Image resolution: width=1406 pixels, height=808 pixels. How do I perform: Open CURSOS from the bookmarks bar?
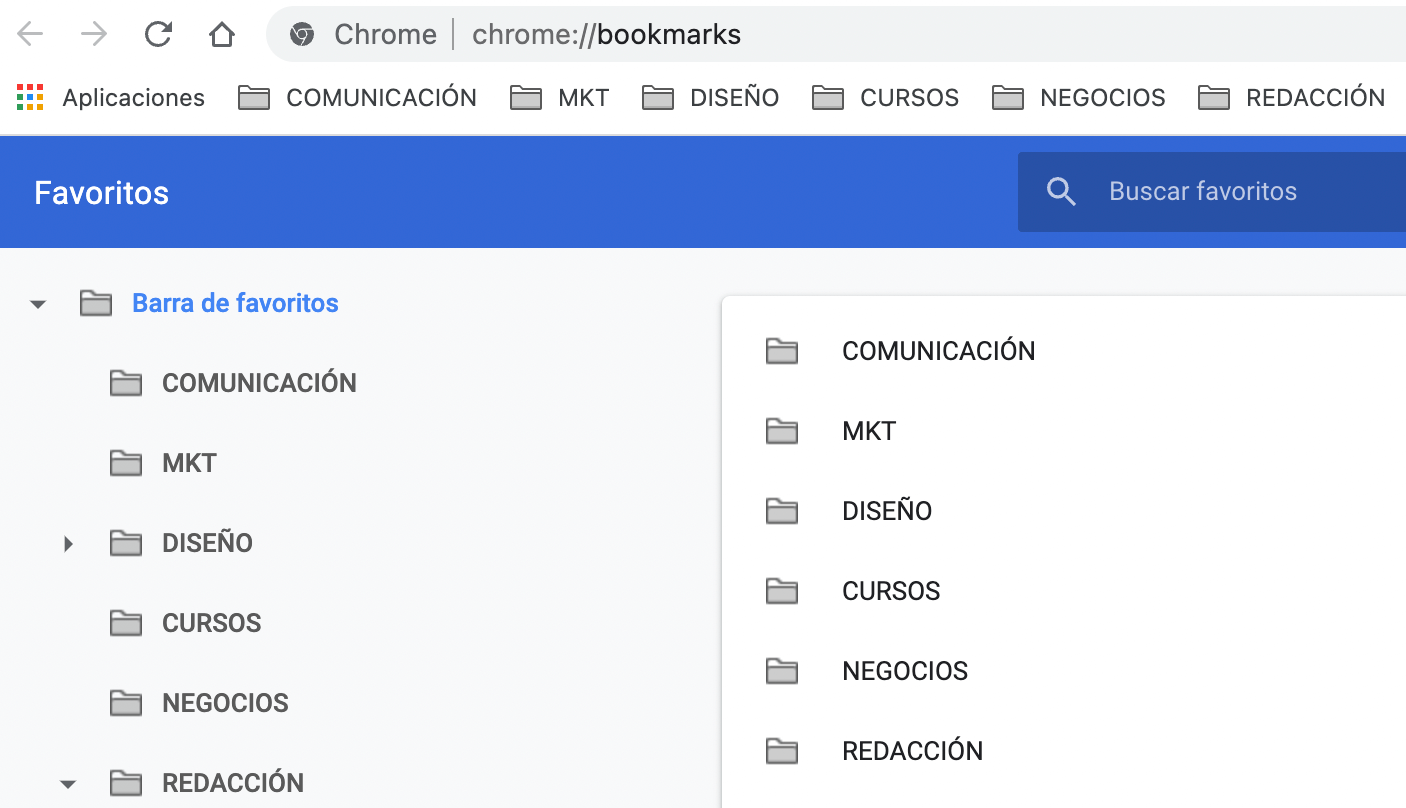pyautogui.click(x=885, y=97)
